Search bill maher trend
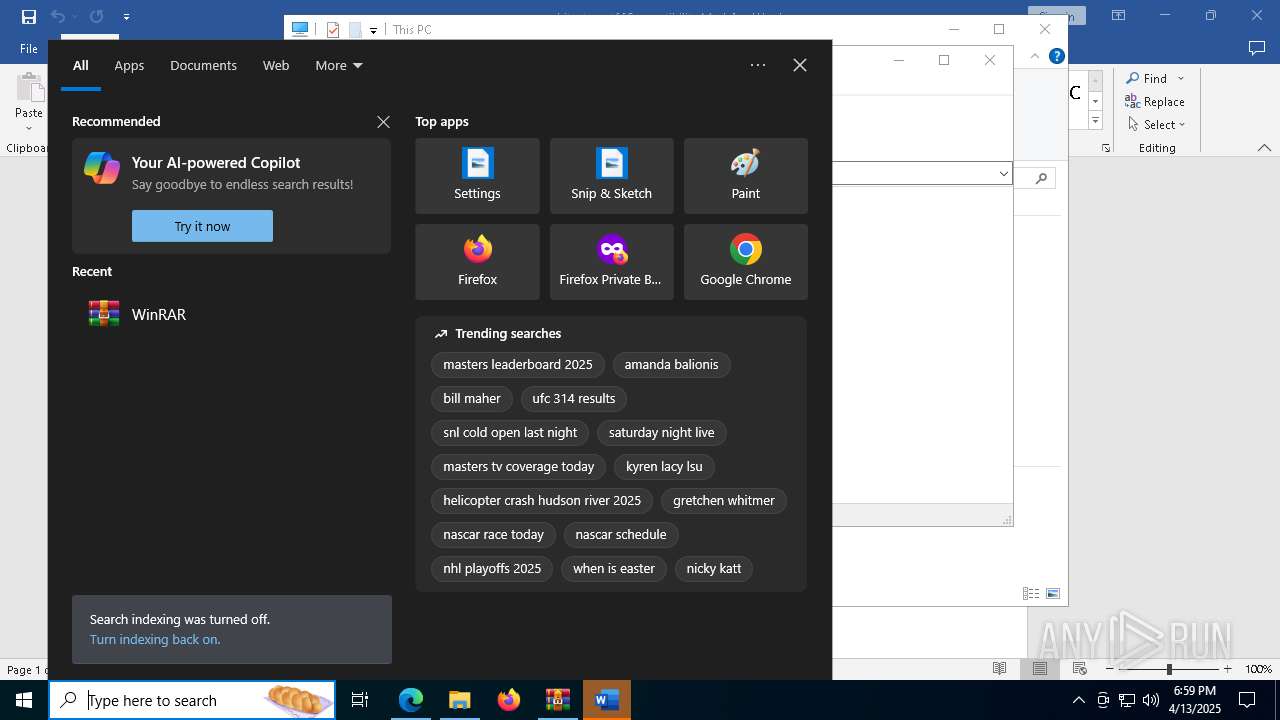This screenshot has height=720, width=1280. tap(472, 399)
